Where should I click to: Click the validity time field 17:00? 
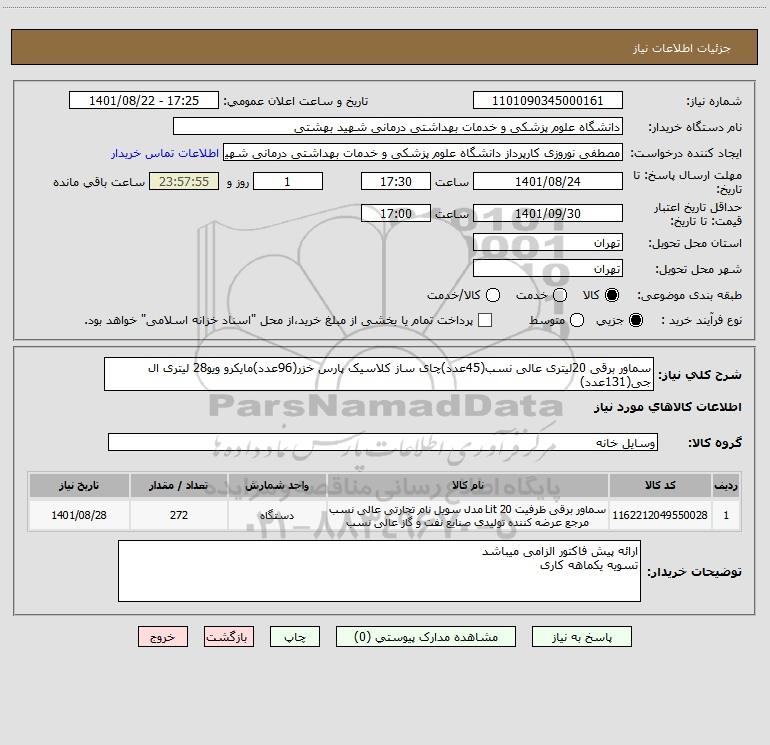[x=396, y=214]
